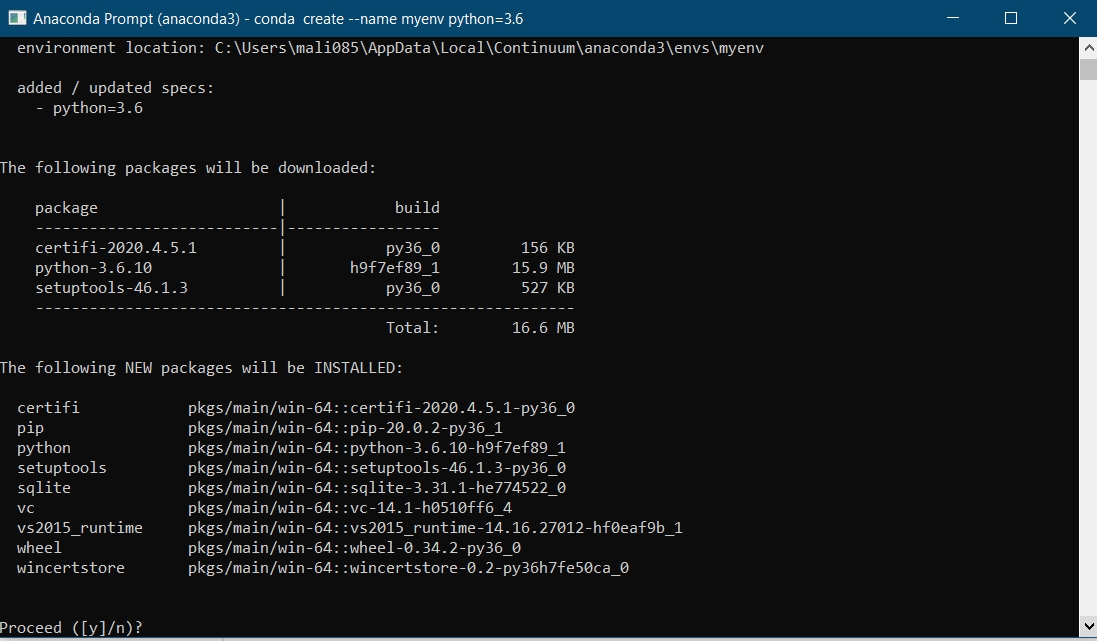Click the vs2015_runtime package name
This screenshot has width=1097, height=641.
coord(80,528)
